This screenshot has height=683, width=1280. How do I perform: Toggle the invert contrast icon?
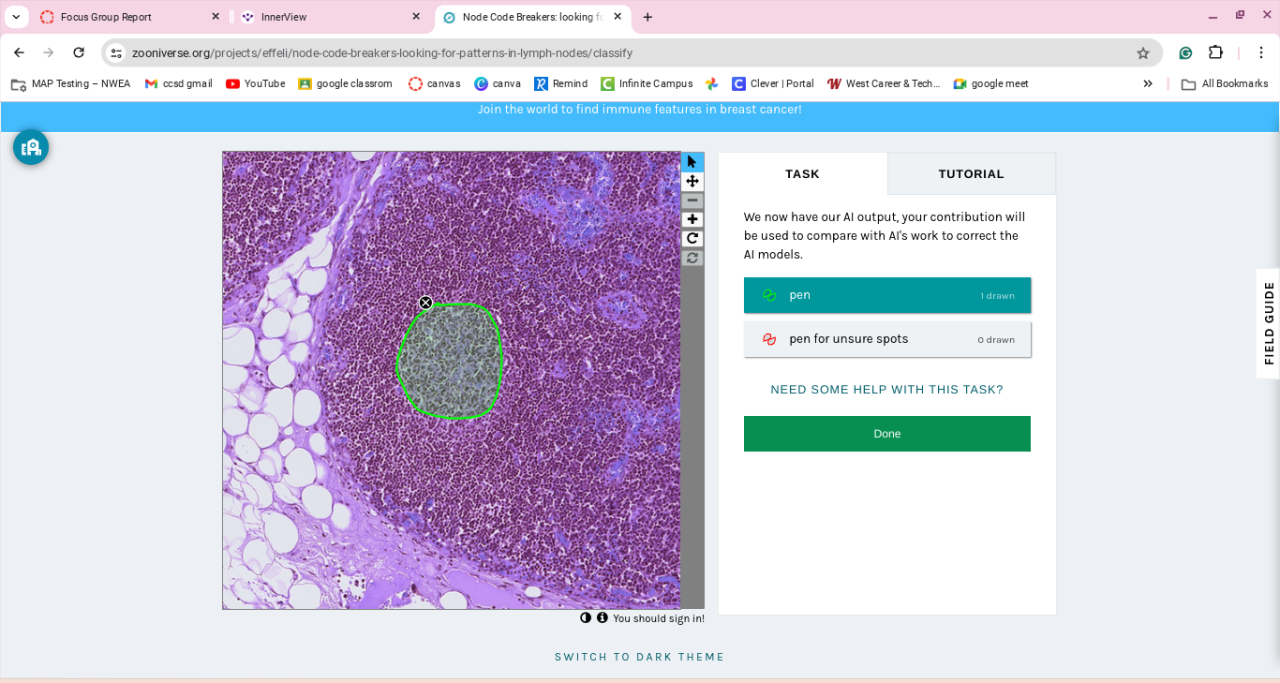(x=586, y=618)
